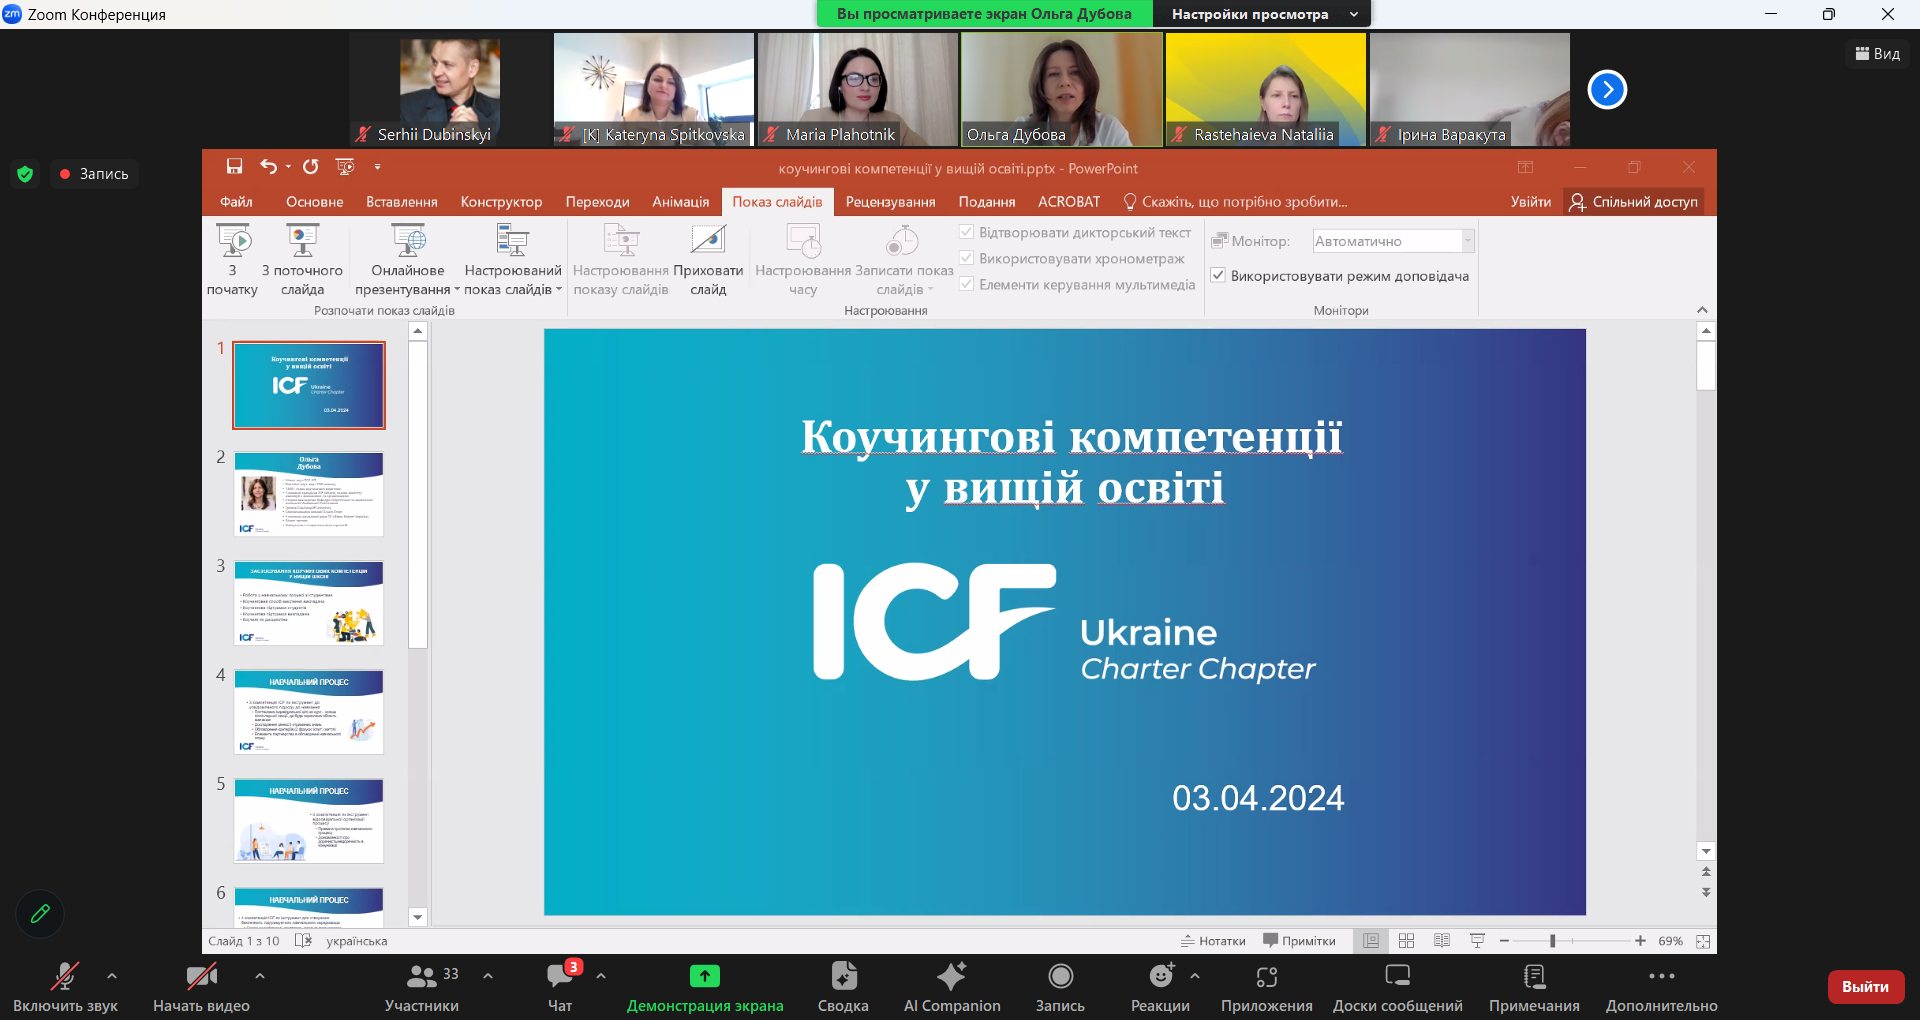1920x1020 pixels.
Task: Open Custom slide show dropdown
Action: click(513, 260)
